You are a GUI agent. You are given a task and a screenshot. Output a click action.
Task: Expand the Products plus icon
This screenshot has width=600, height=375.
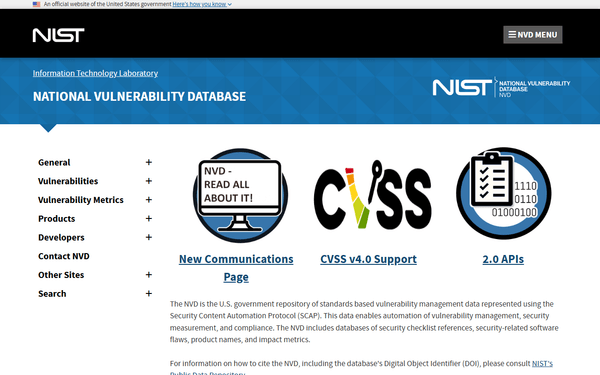tap(149, 218)
